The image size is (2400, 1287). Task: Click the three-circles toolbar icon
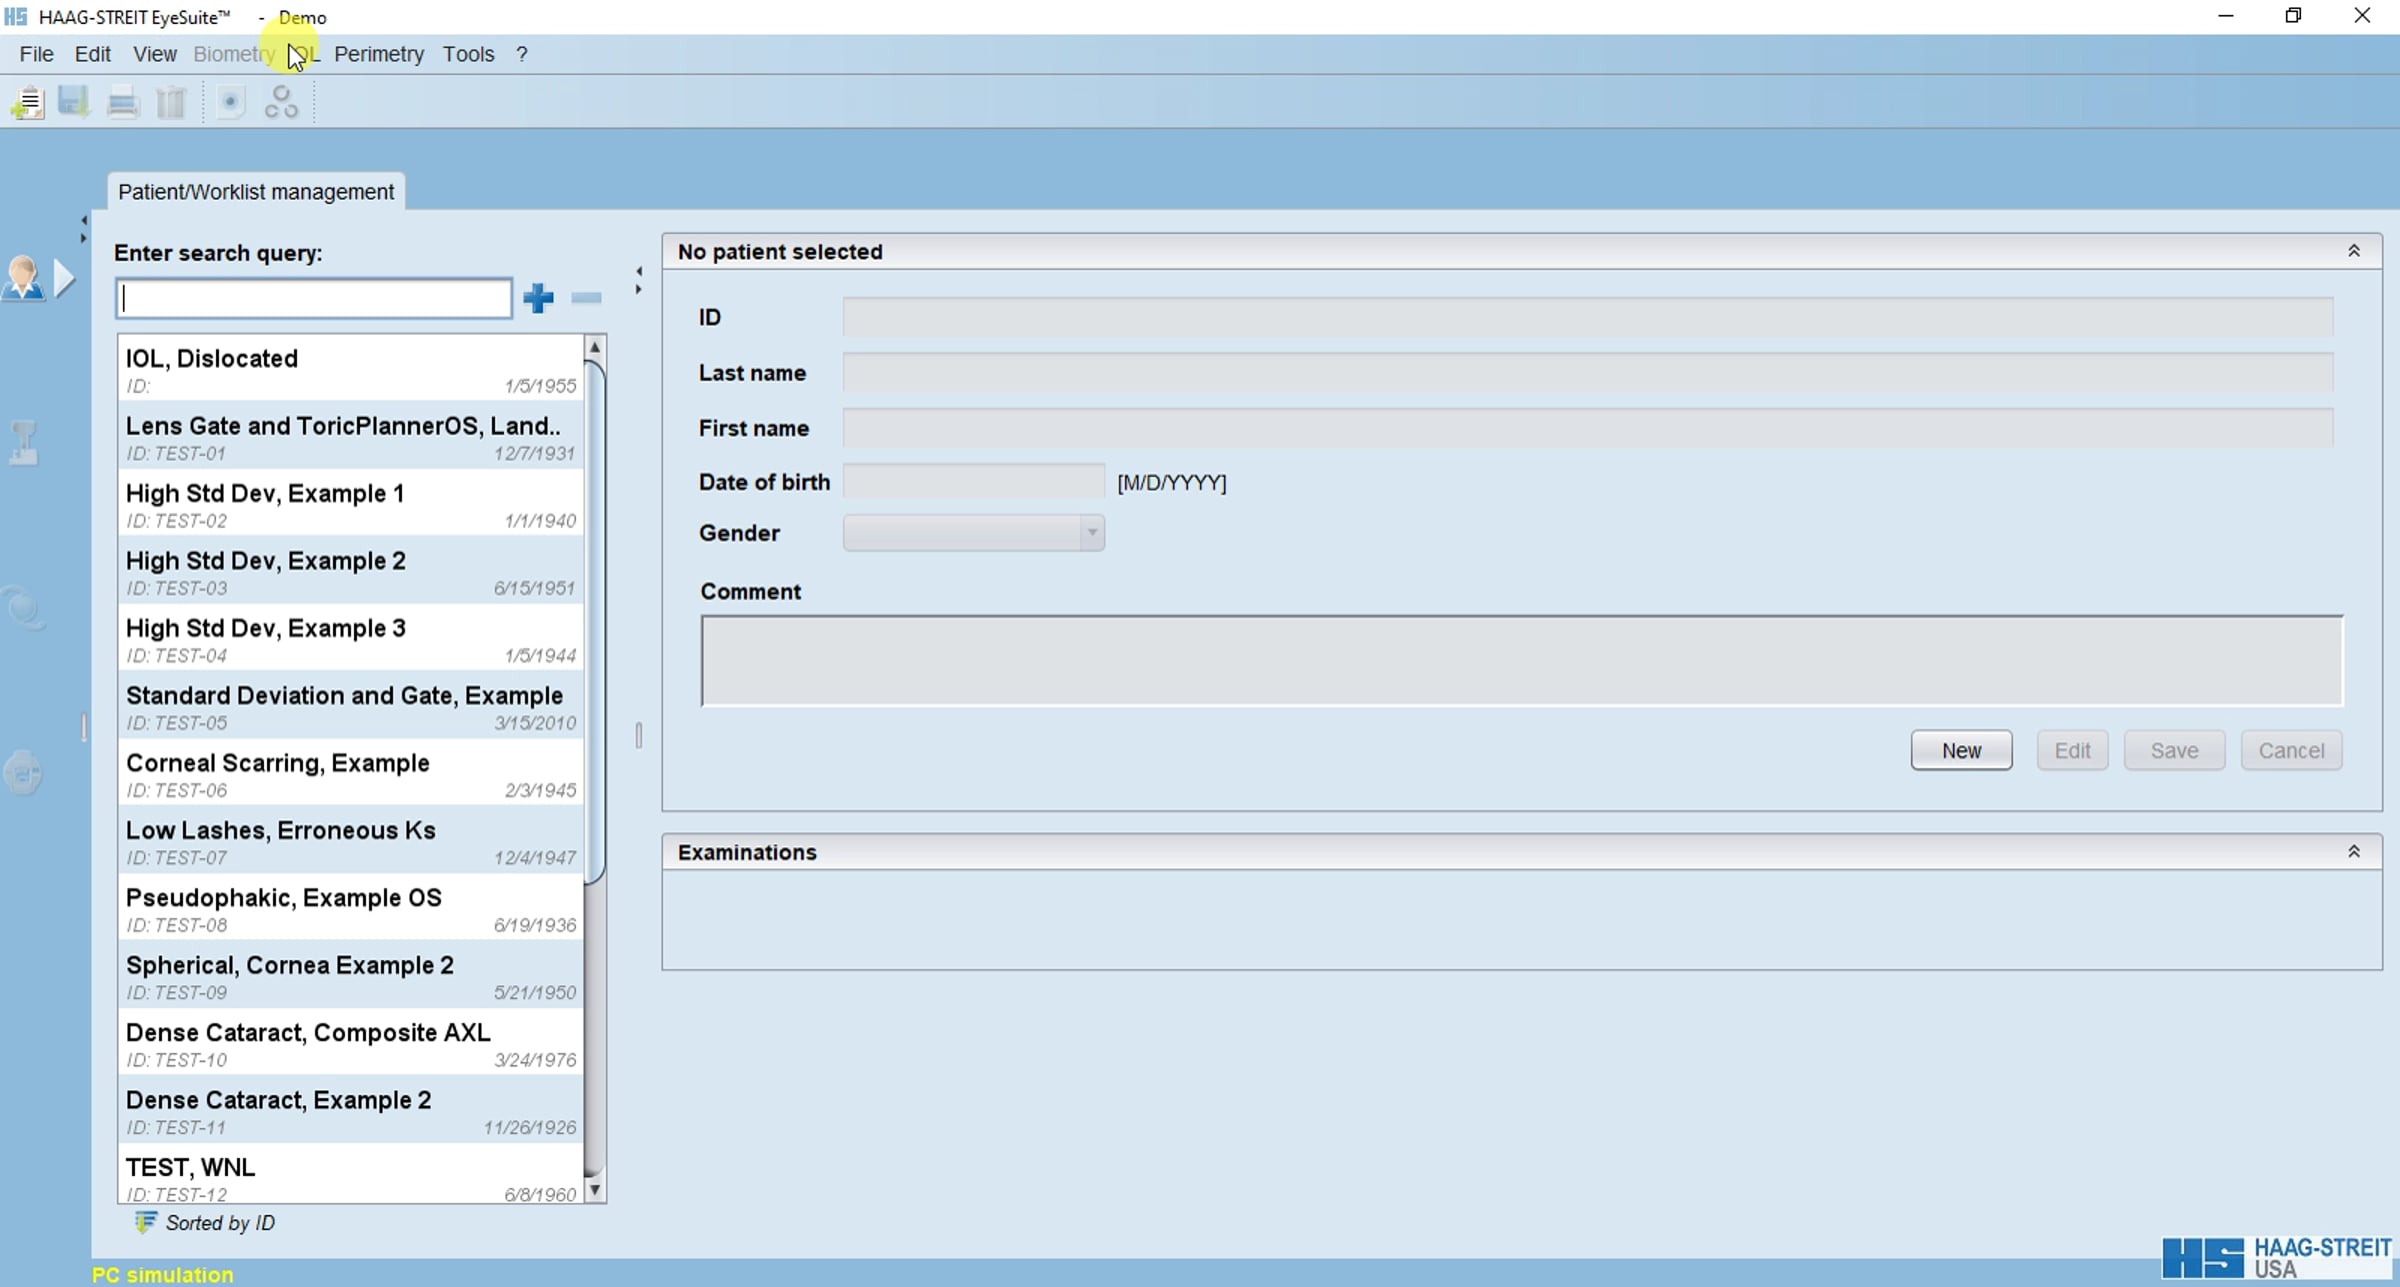pyautogui.click(x=281, y=102)
